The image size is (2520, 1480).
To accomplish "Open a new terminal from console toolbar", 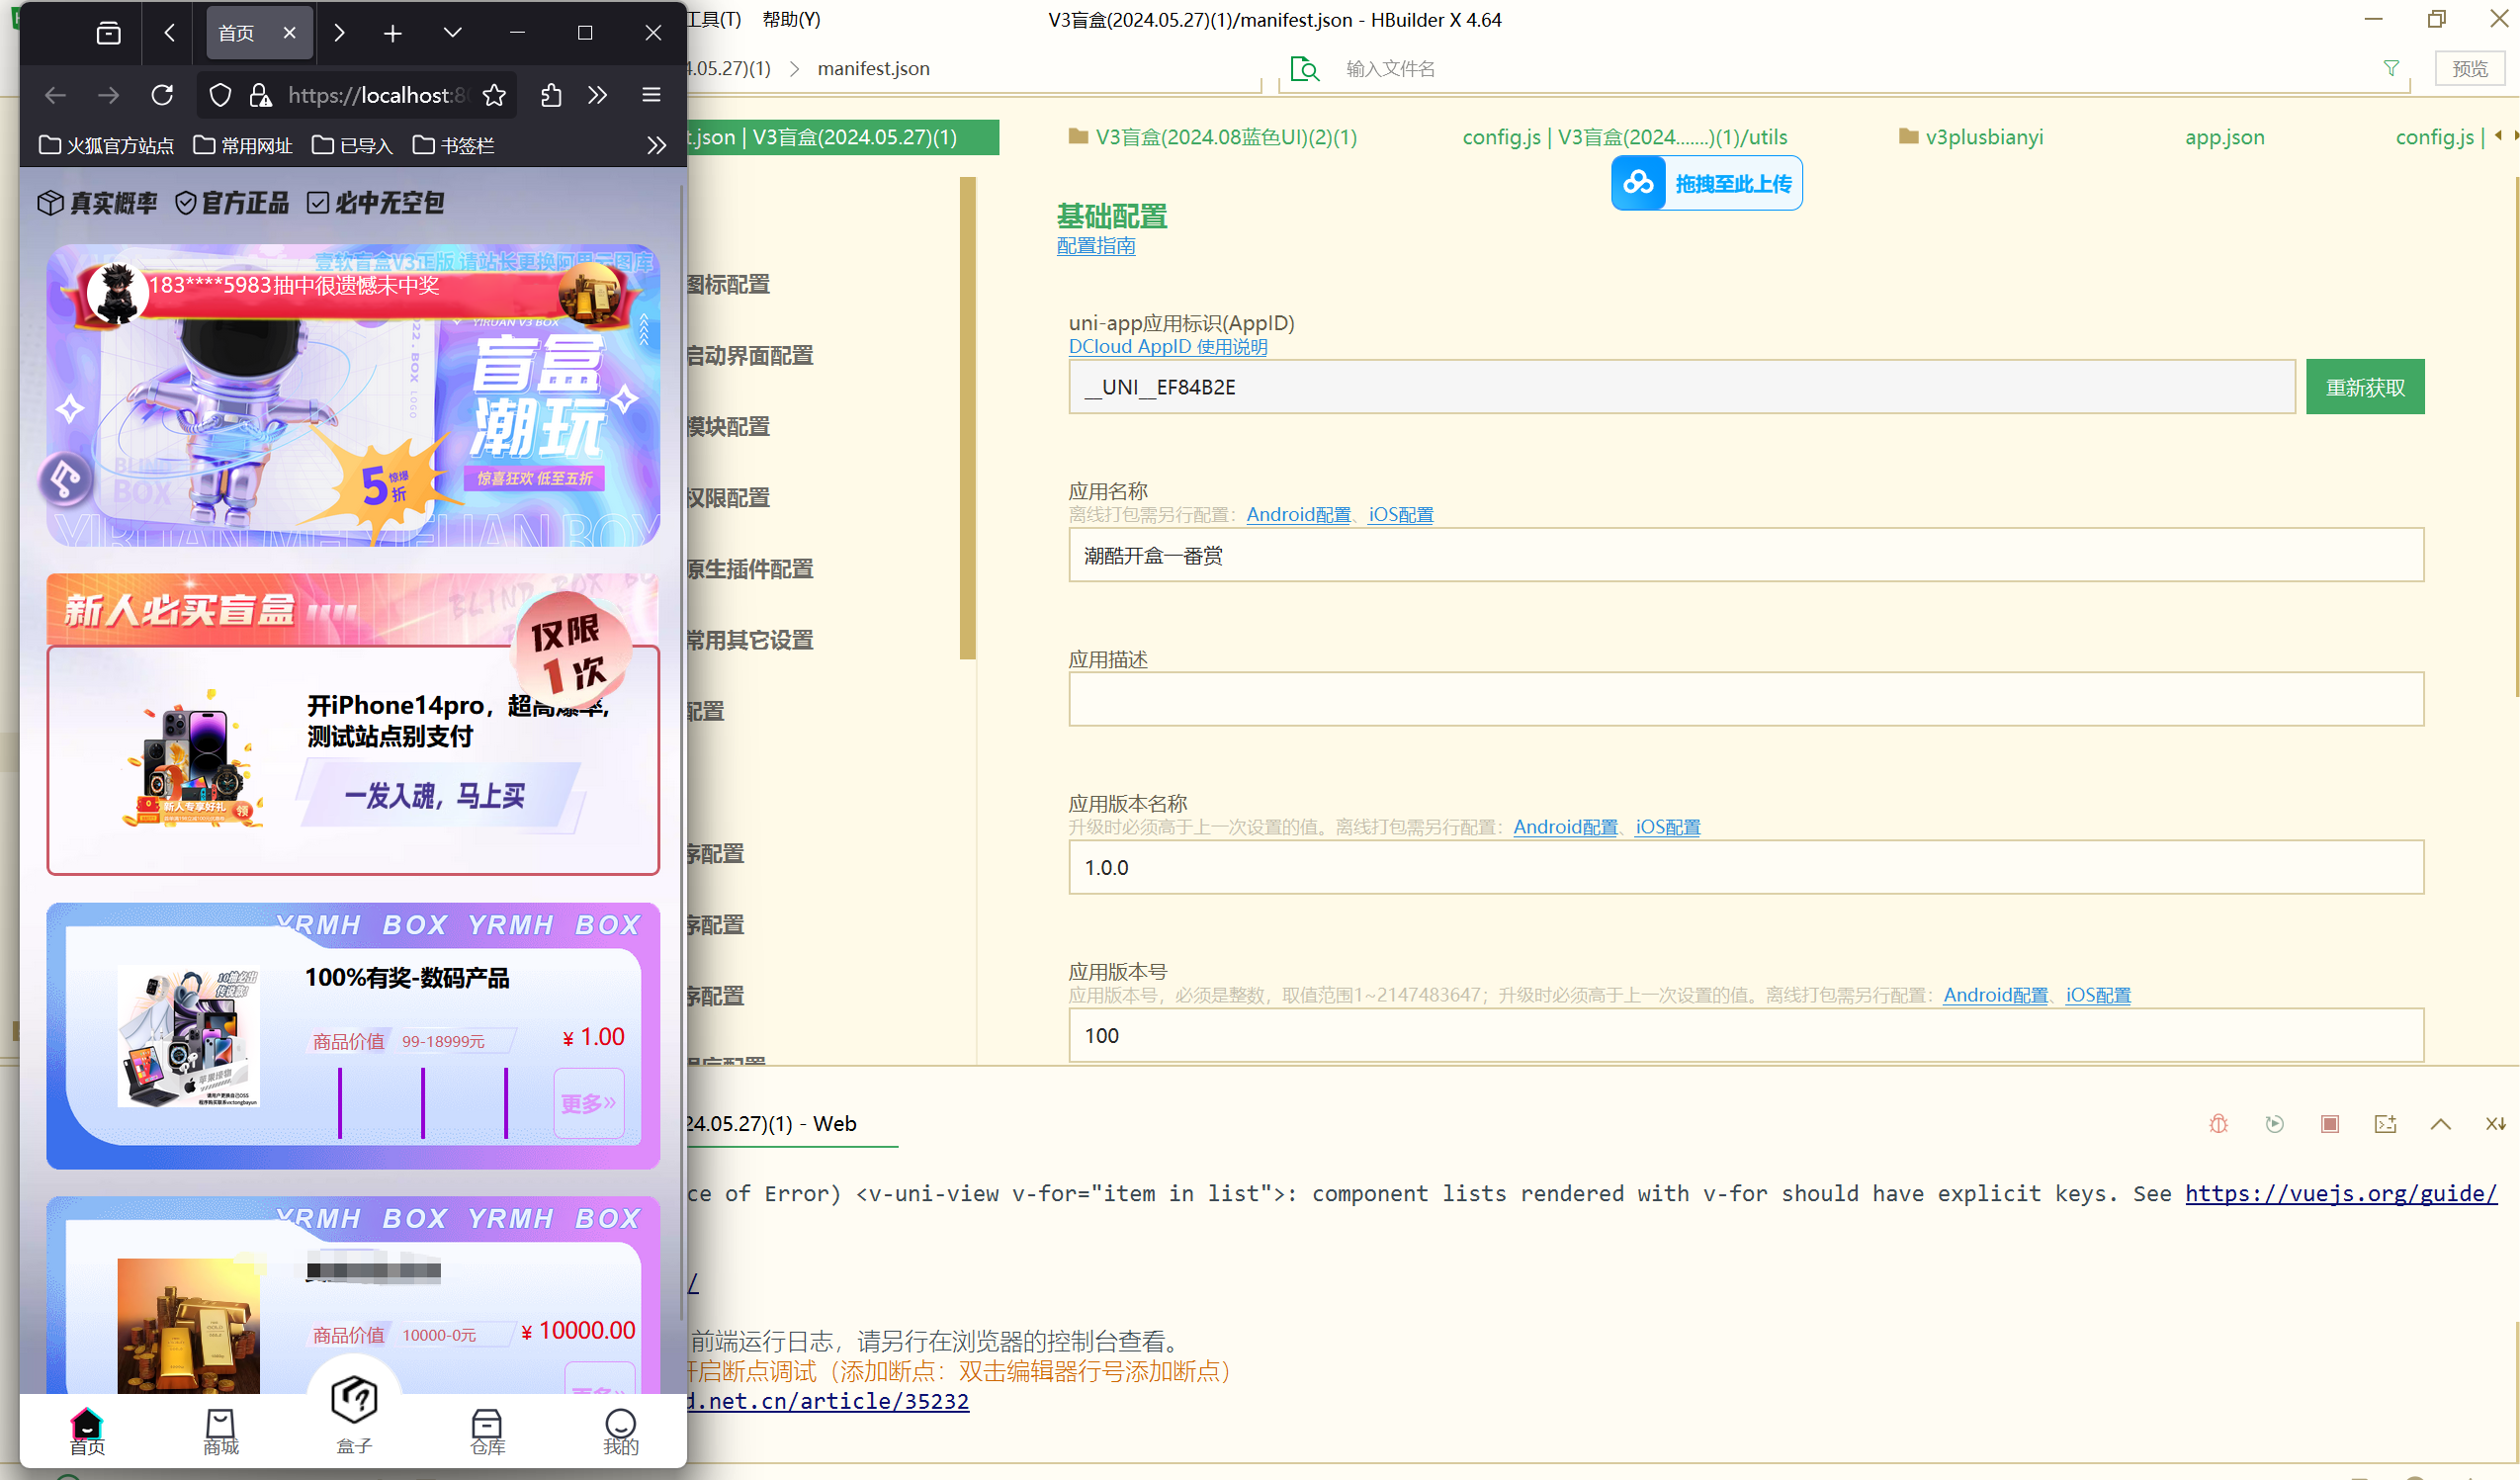I will coord(2385,1124).
